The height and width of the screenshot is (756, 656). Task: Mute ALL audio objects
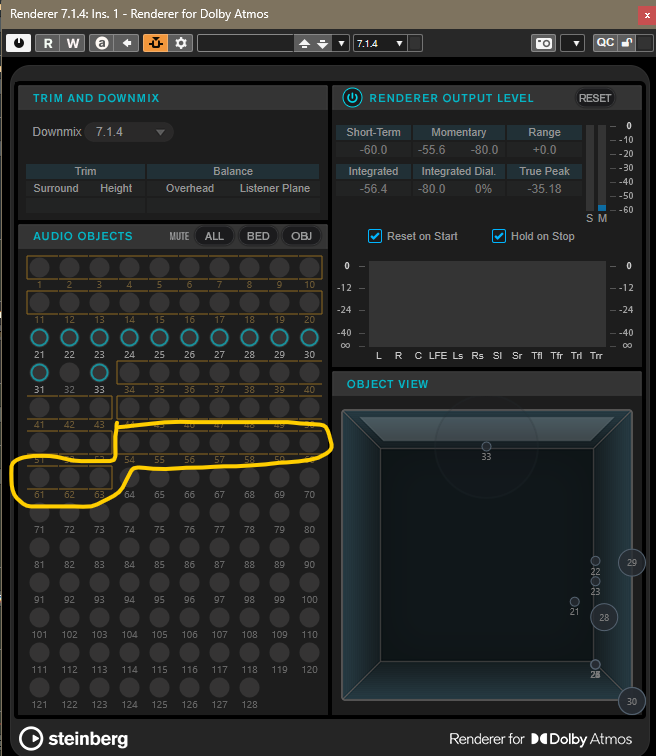214,236
